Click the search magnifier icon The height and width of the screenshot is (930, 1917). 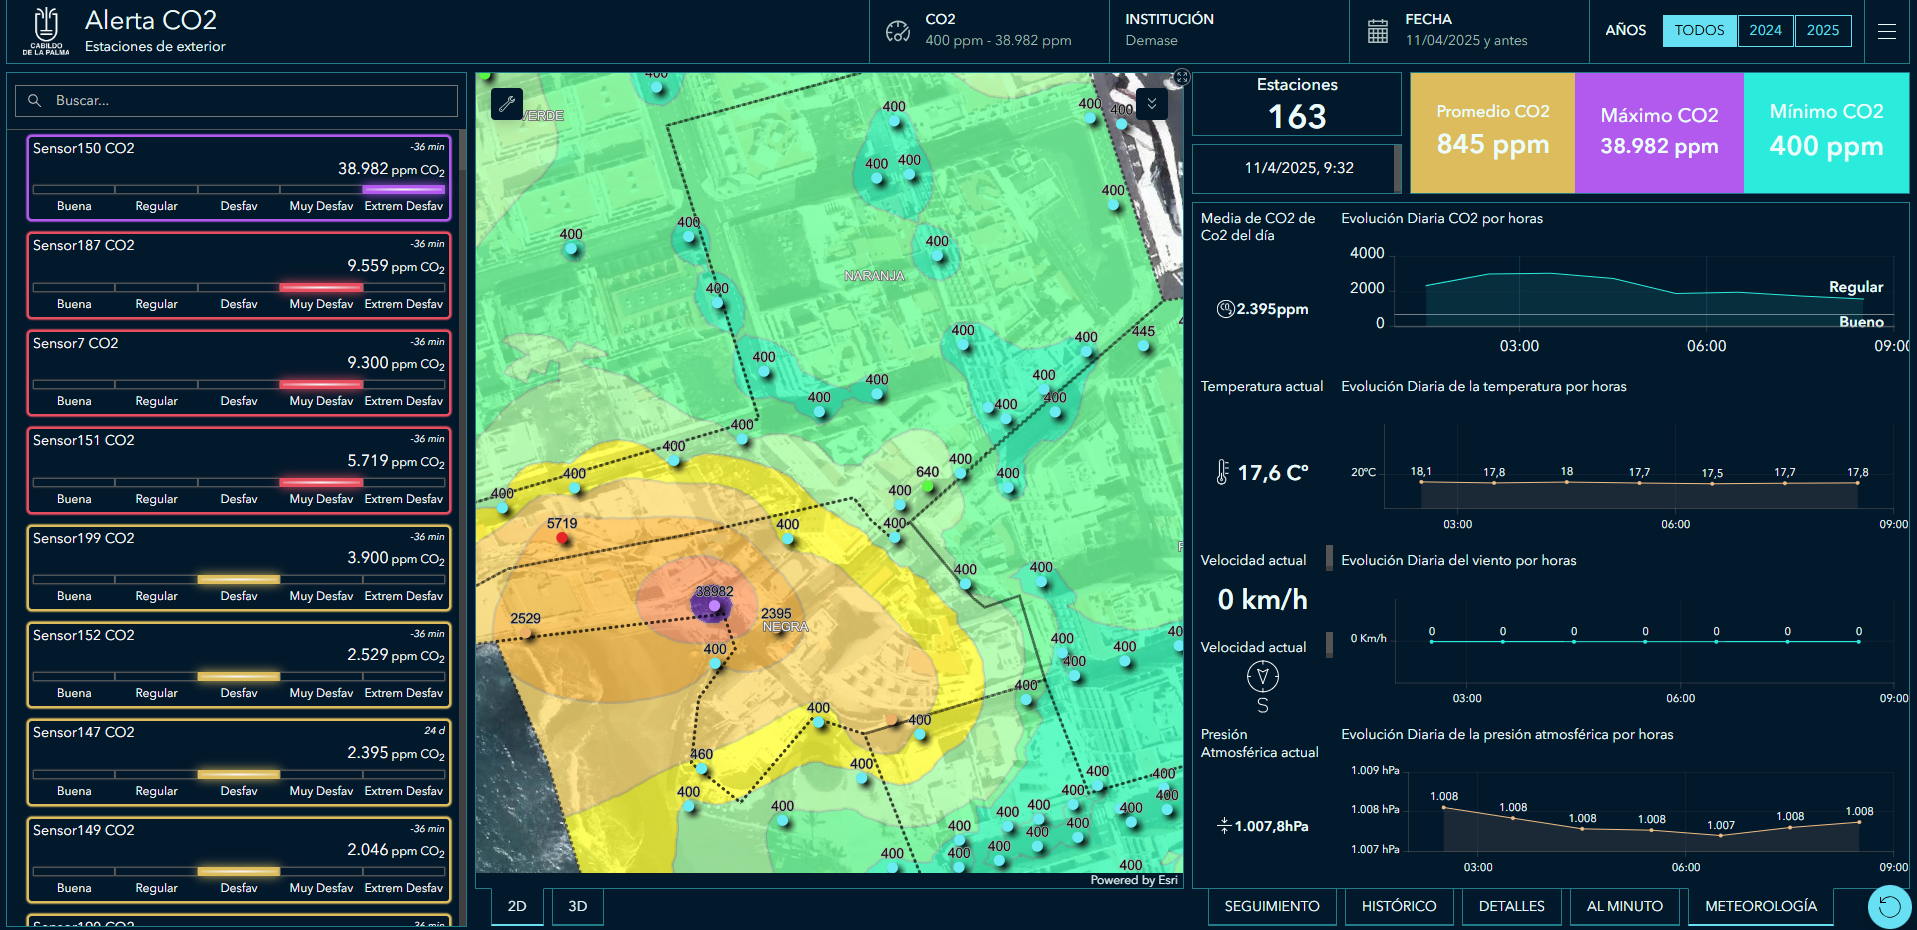[35, 100]
